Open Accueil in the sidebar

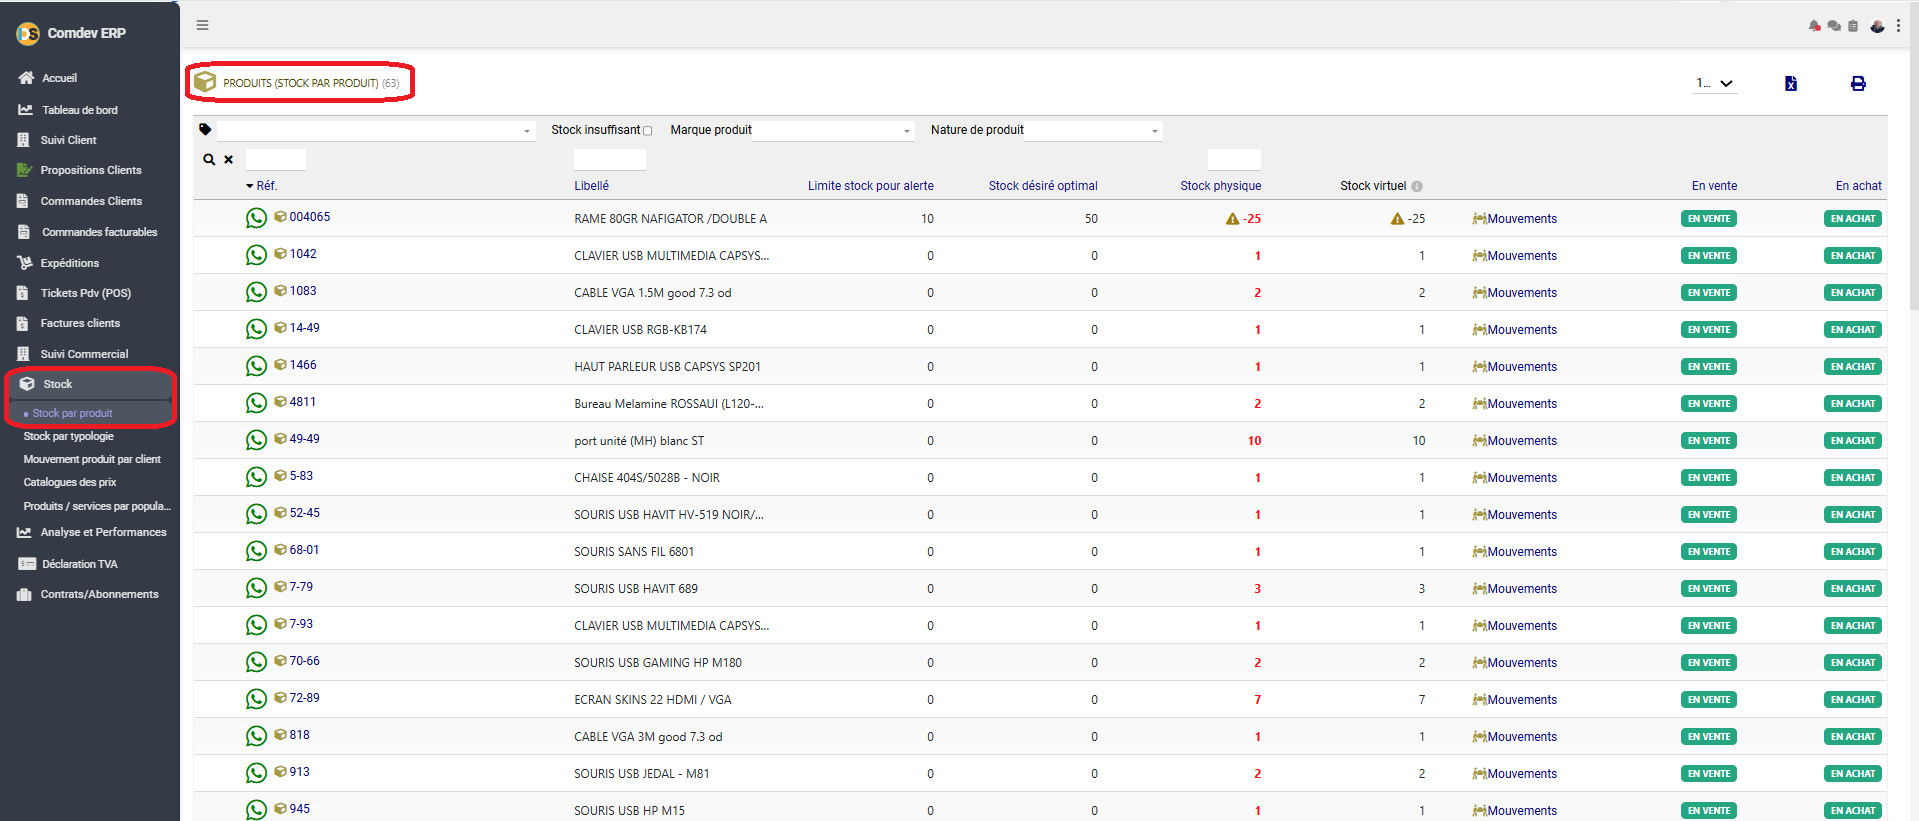click(59, 78)
